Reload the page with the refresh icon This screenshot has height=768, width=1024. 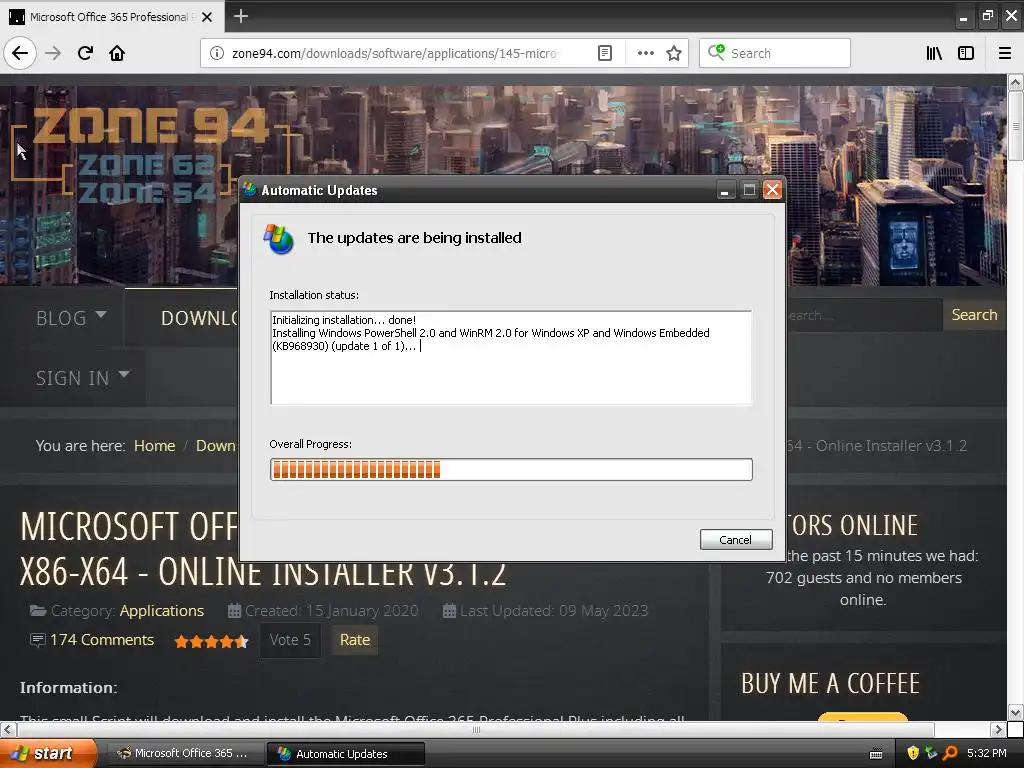click(x=85, y=53)
